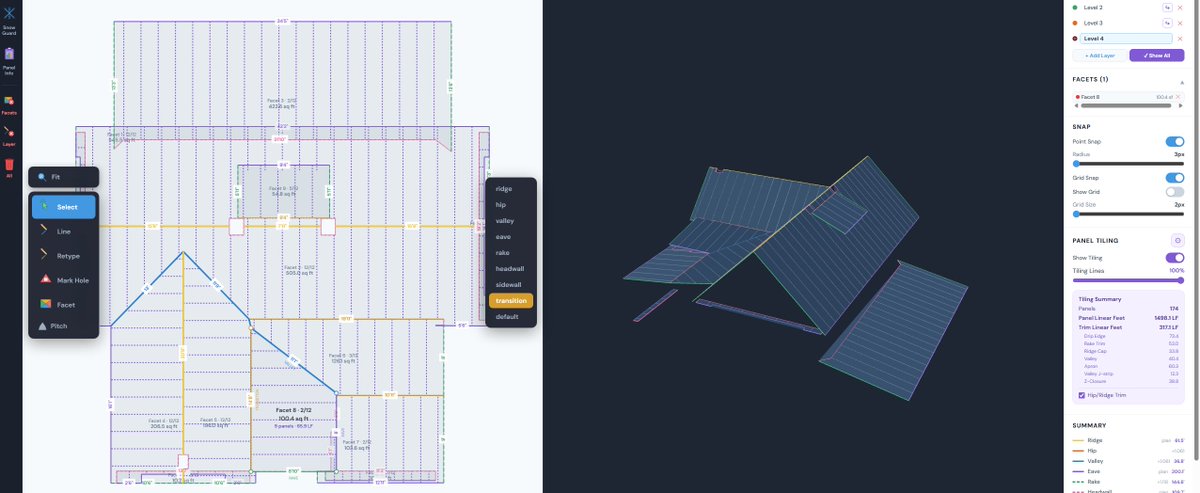The width and height of the screenshot is (1200, 493).
Task: Click the facets list left scroll arrow
Action: click(1077, 105)
